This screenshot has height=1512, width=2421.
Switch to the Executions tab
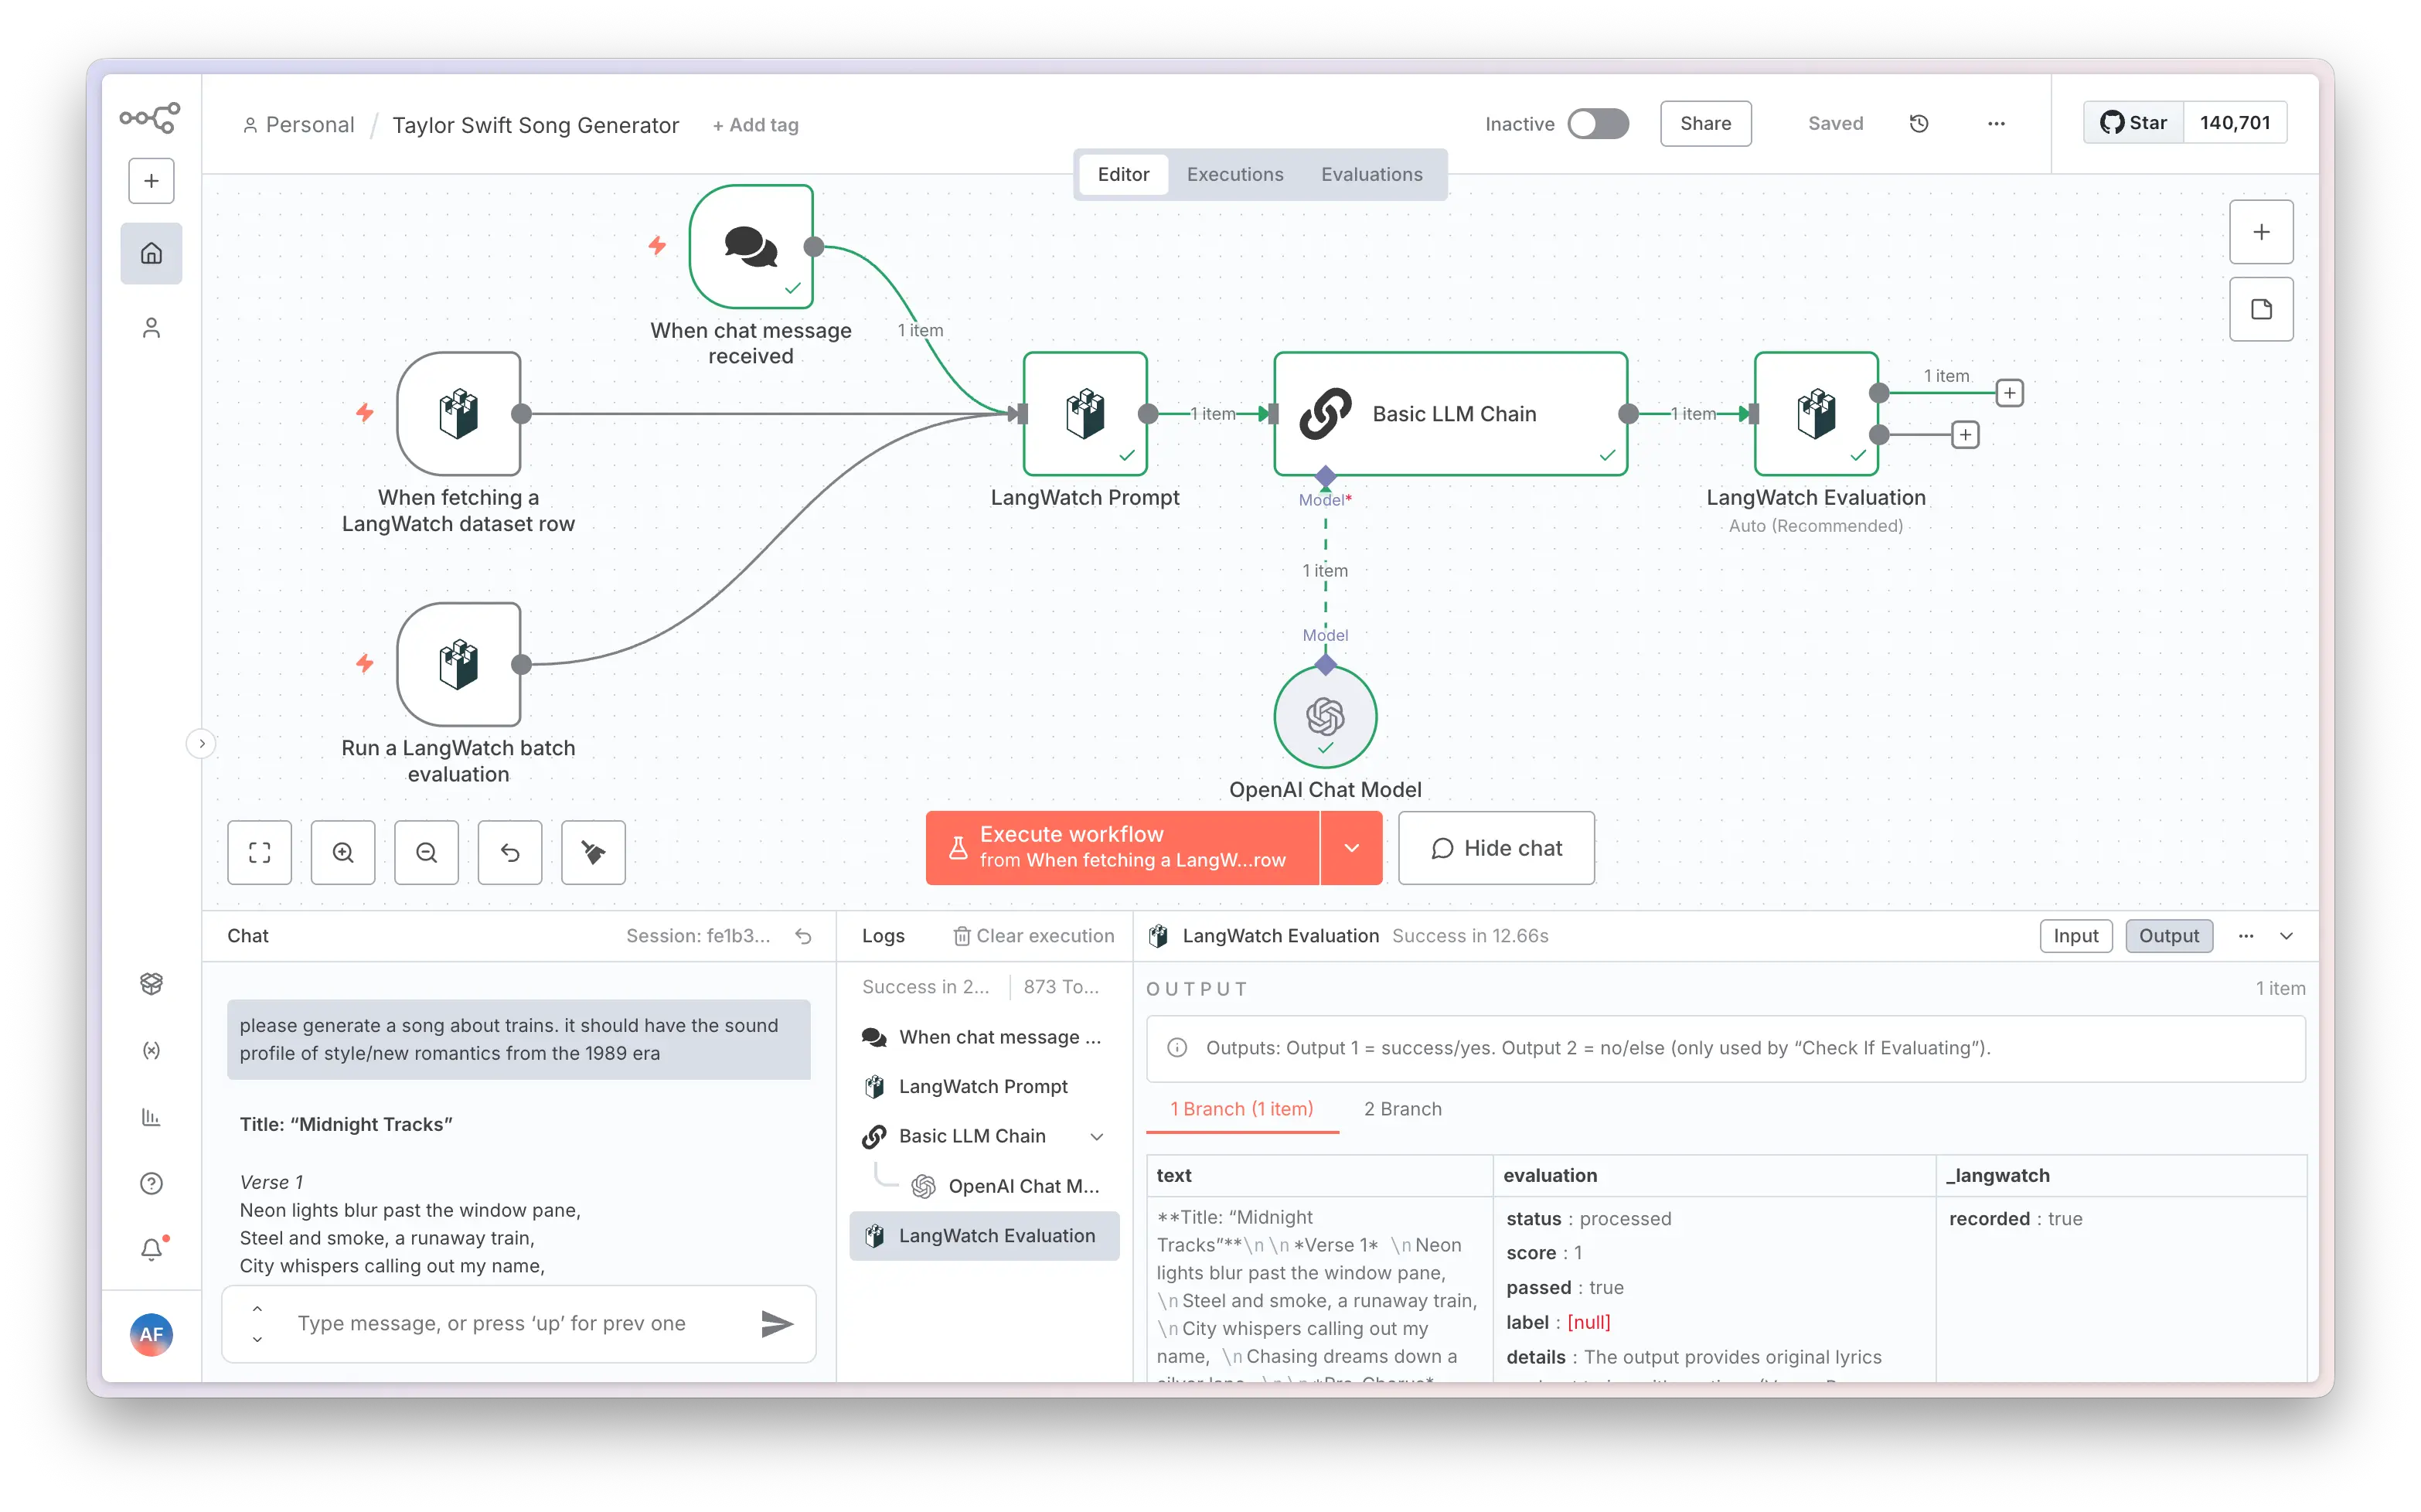1234,174
